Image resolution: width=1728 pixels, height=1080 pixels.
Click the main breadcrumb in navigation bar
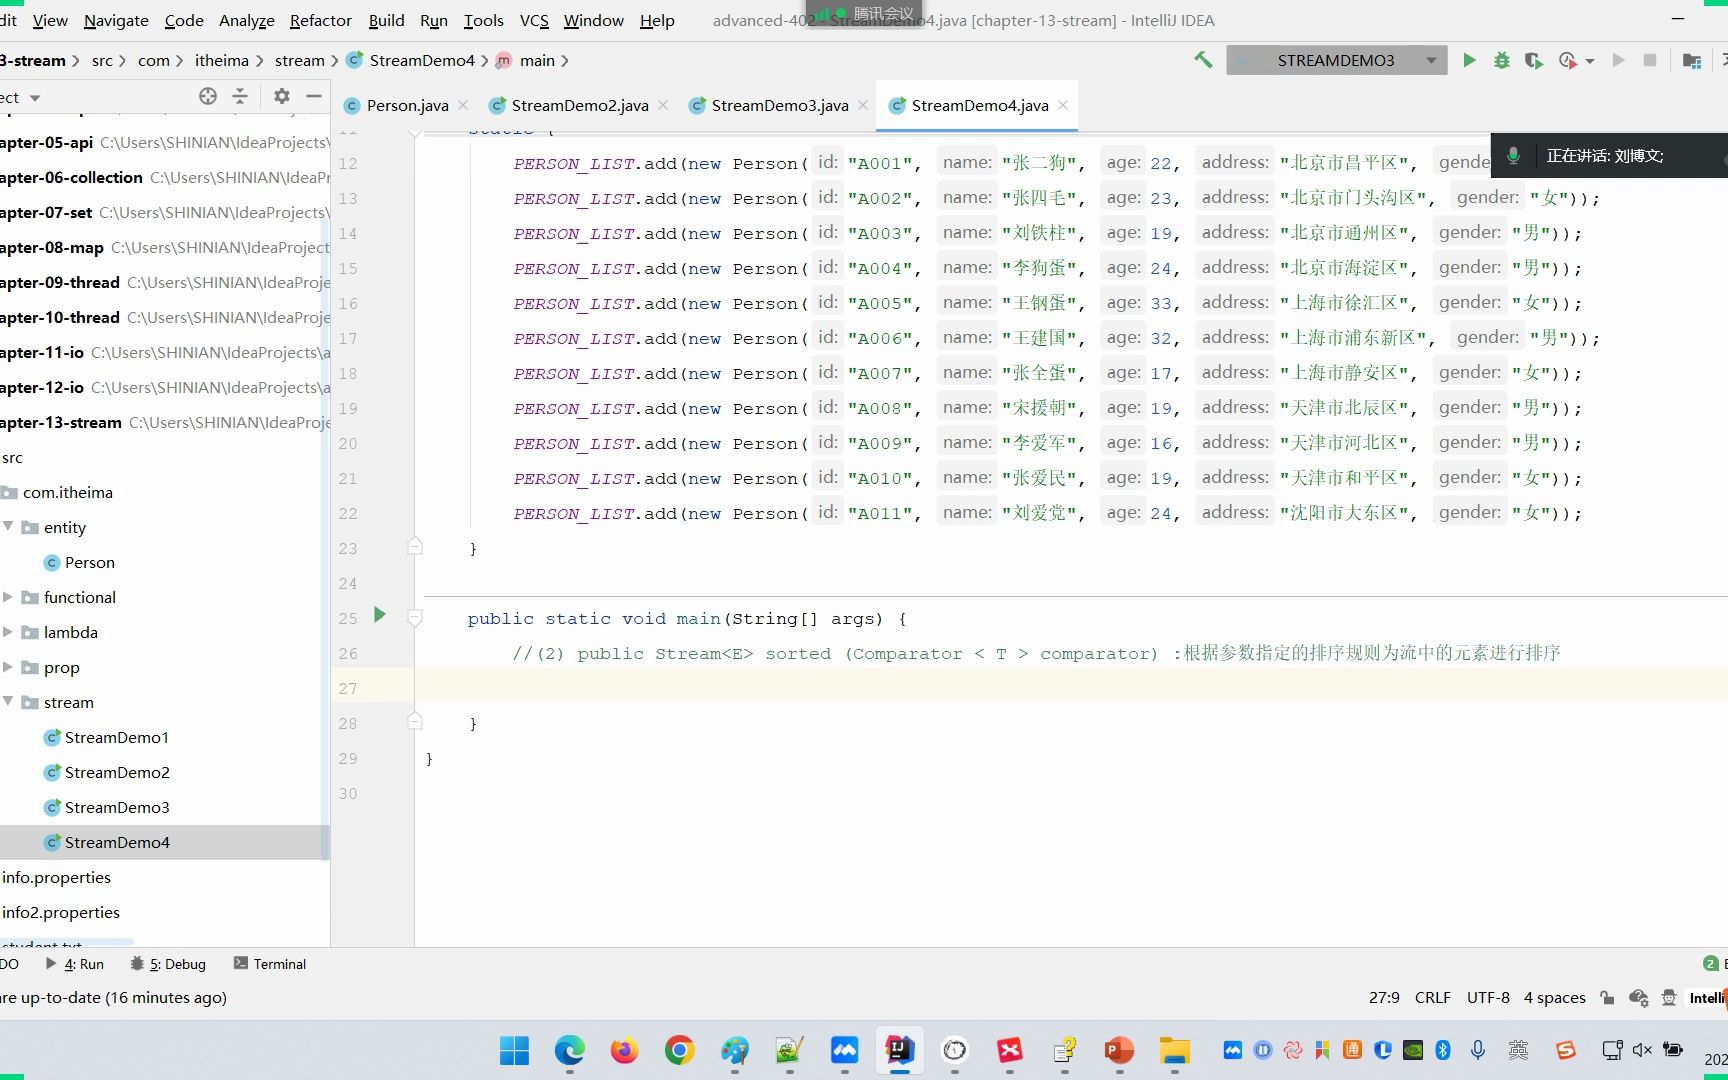526,60
